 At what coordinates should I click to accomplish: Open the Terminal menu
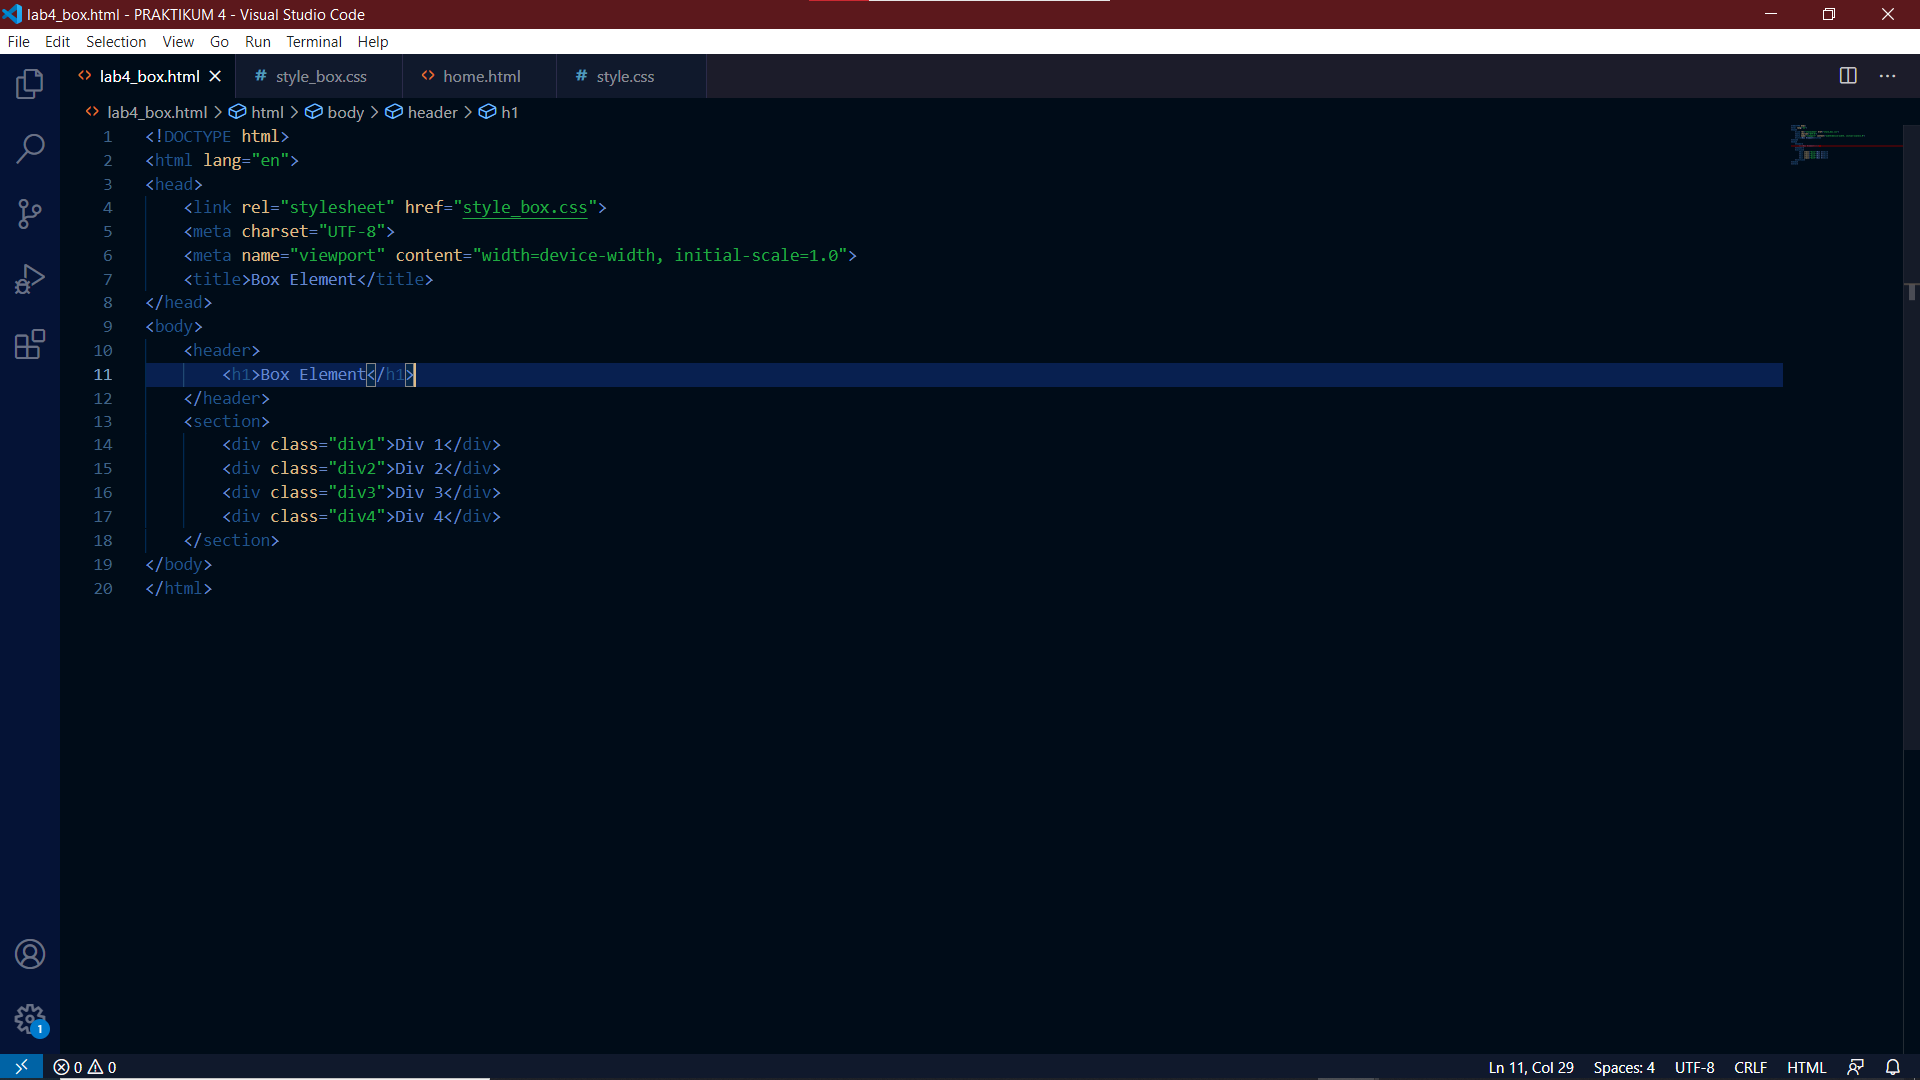(314, 41)
